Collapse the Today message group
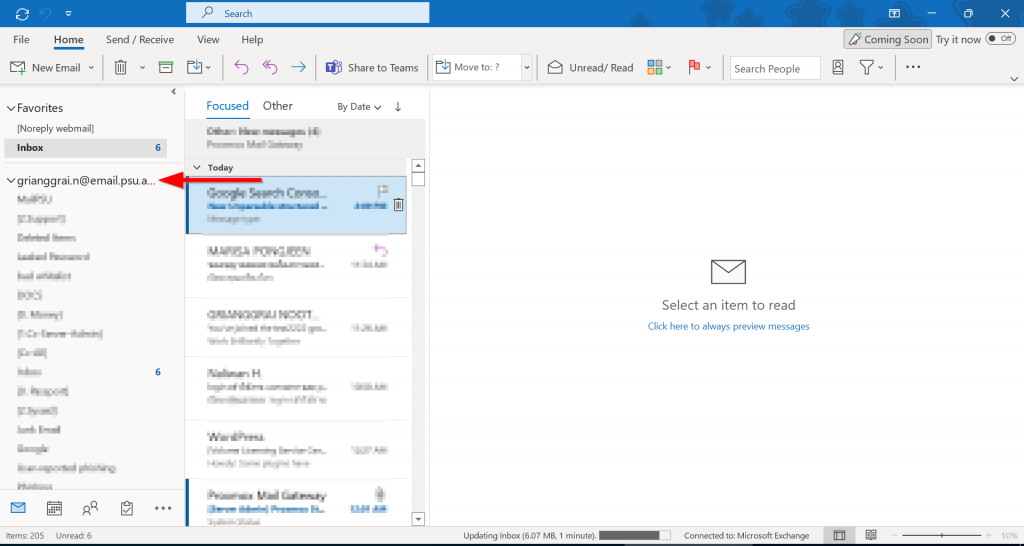This screenshot has width=1024, height=546. click(197, 168)
